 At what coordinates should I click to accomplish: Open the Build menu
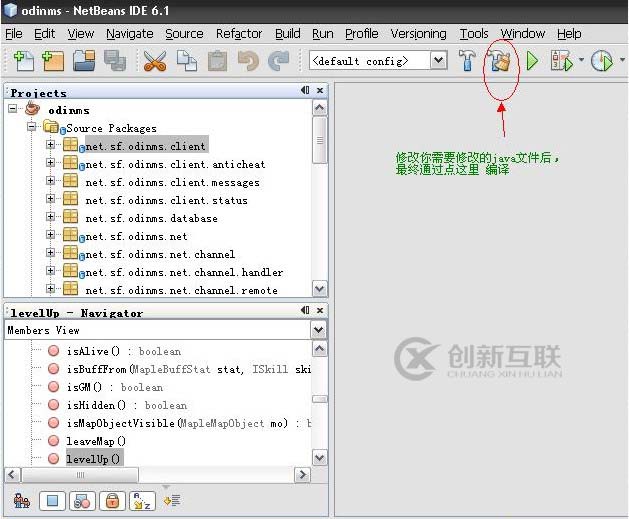coord(288,34)
